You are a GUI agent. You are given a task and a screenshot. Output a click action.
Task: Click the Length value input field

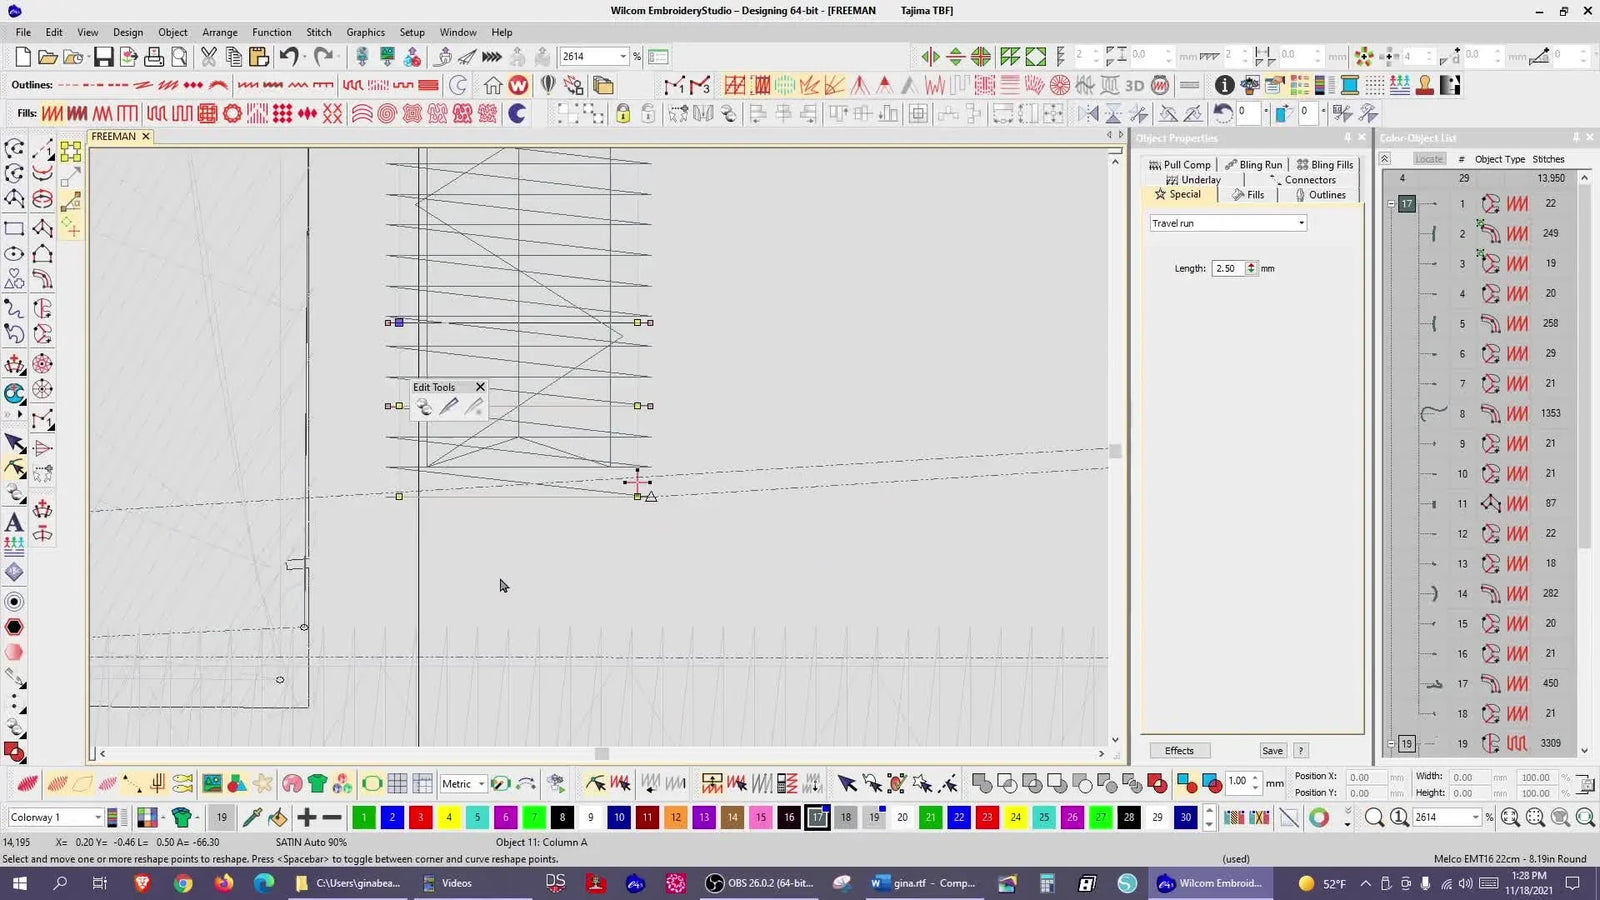point(1228,268)
